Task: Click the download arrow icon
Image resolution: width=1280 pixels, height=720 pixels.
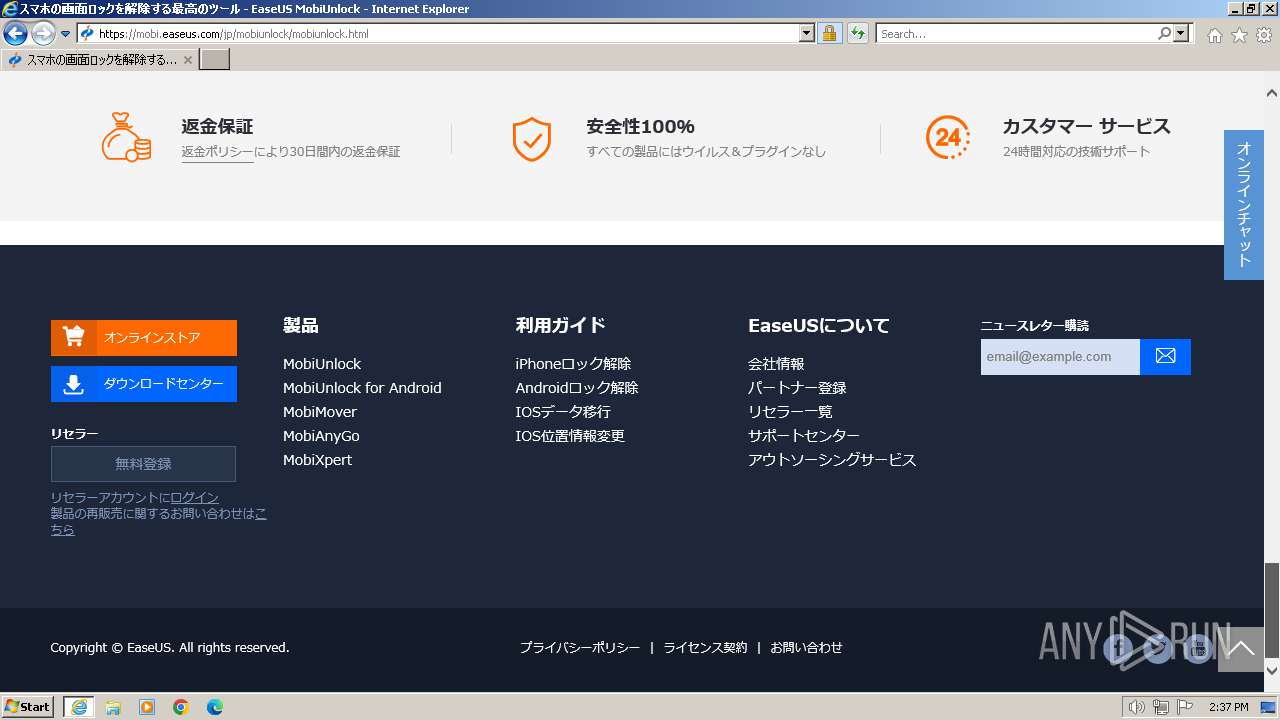Action: (x=74, y=384)
